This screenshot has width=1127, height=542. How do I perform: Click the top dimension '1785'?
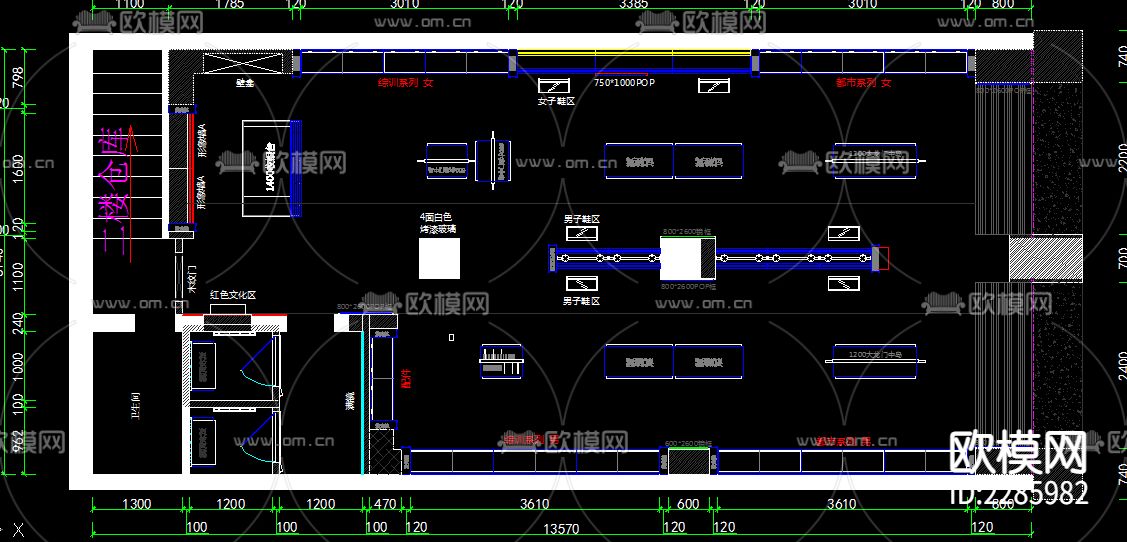coord(230,4)
